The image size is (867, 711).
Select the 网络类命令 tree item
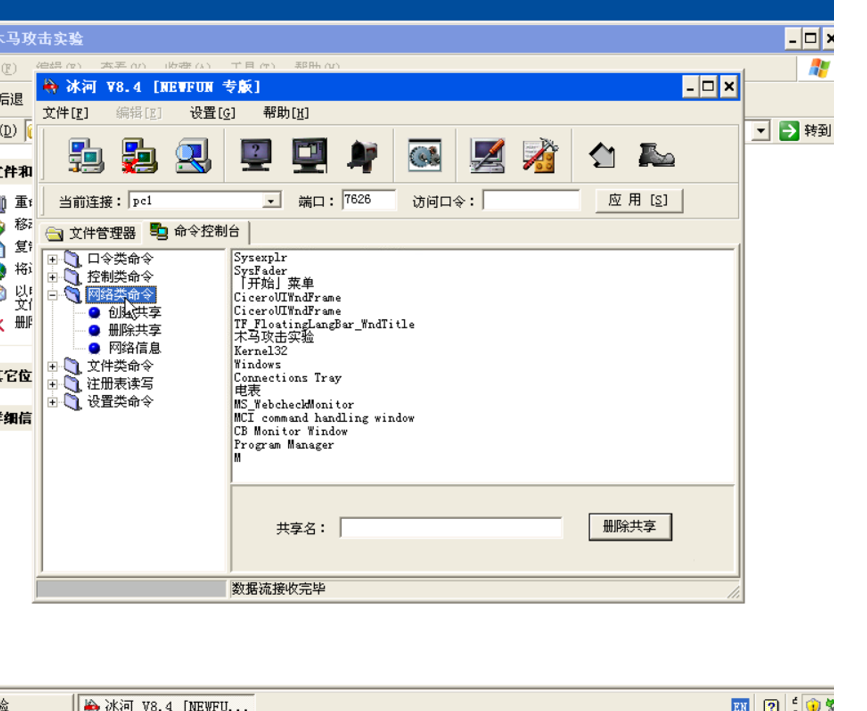tap(121, 294)
